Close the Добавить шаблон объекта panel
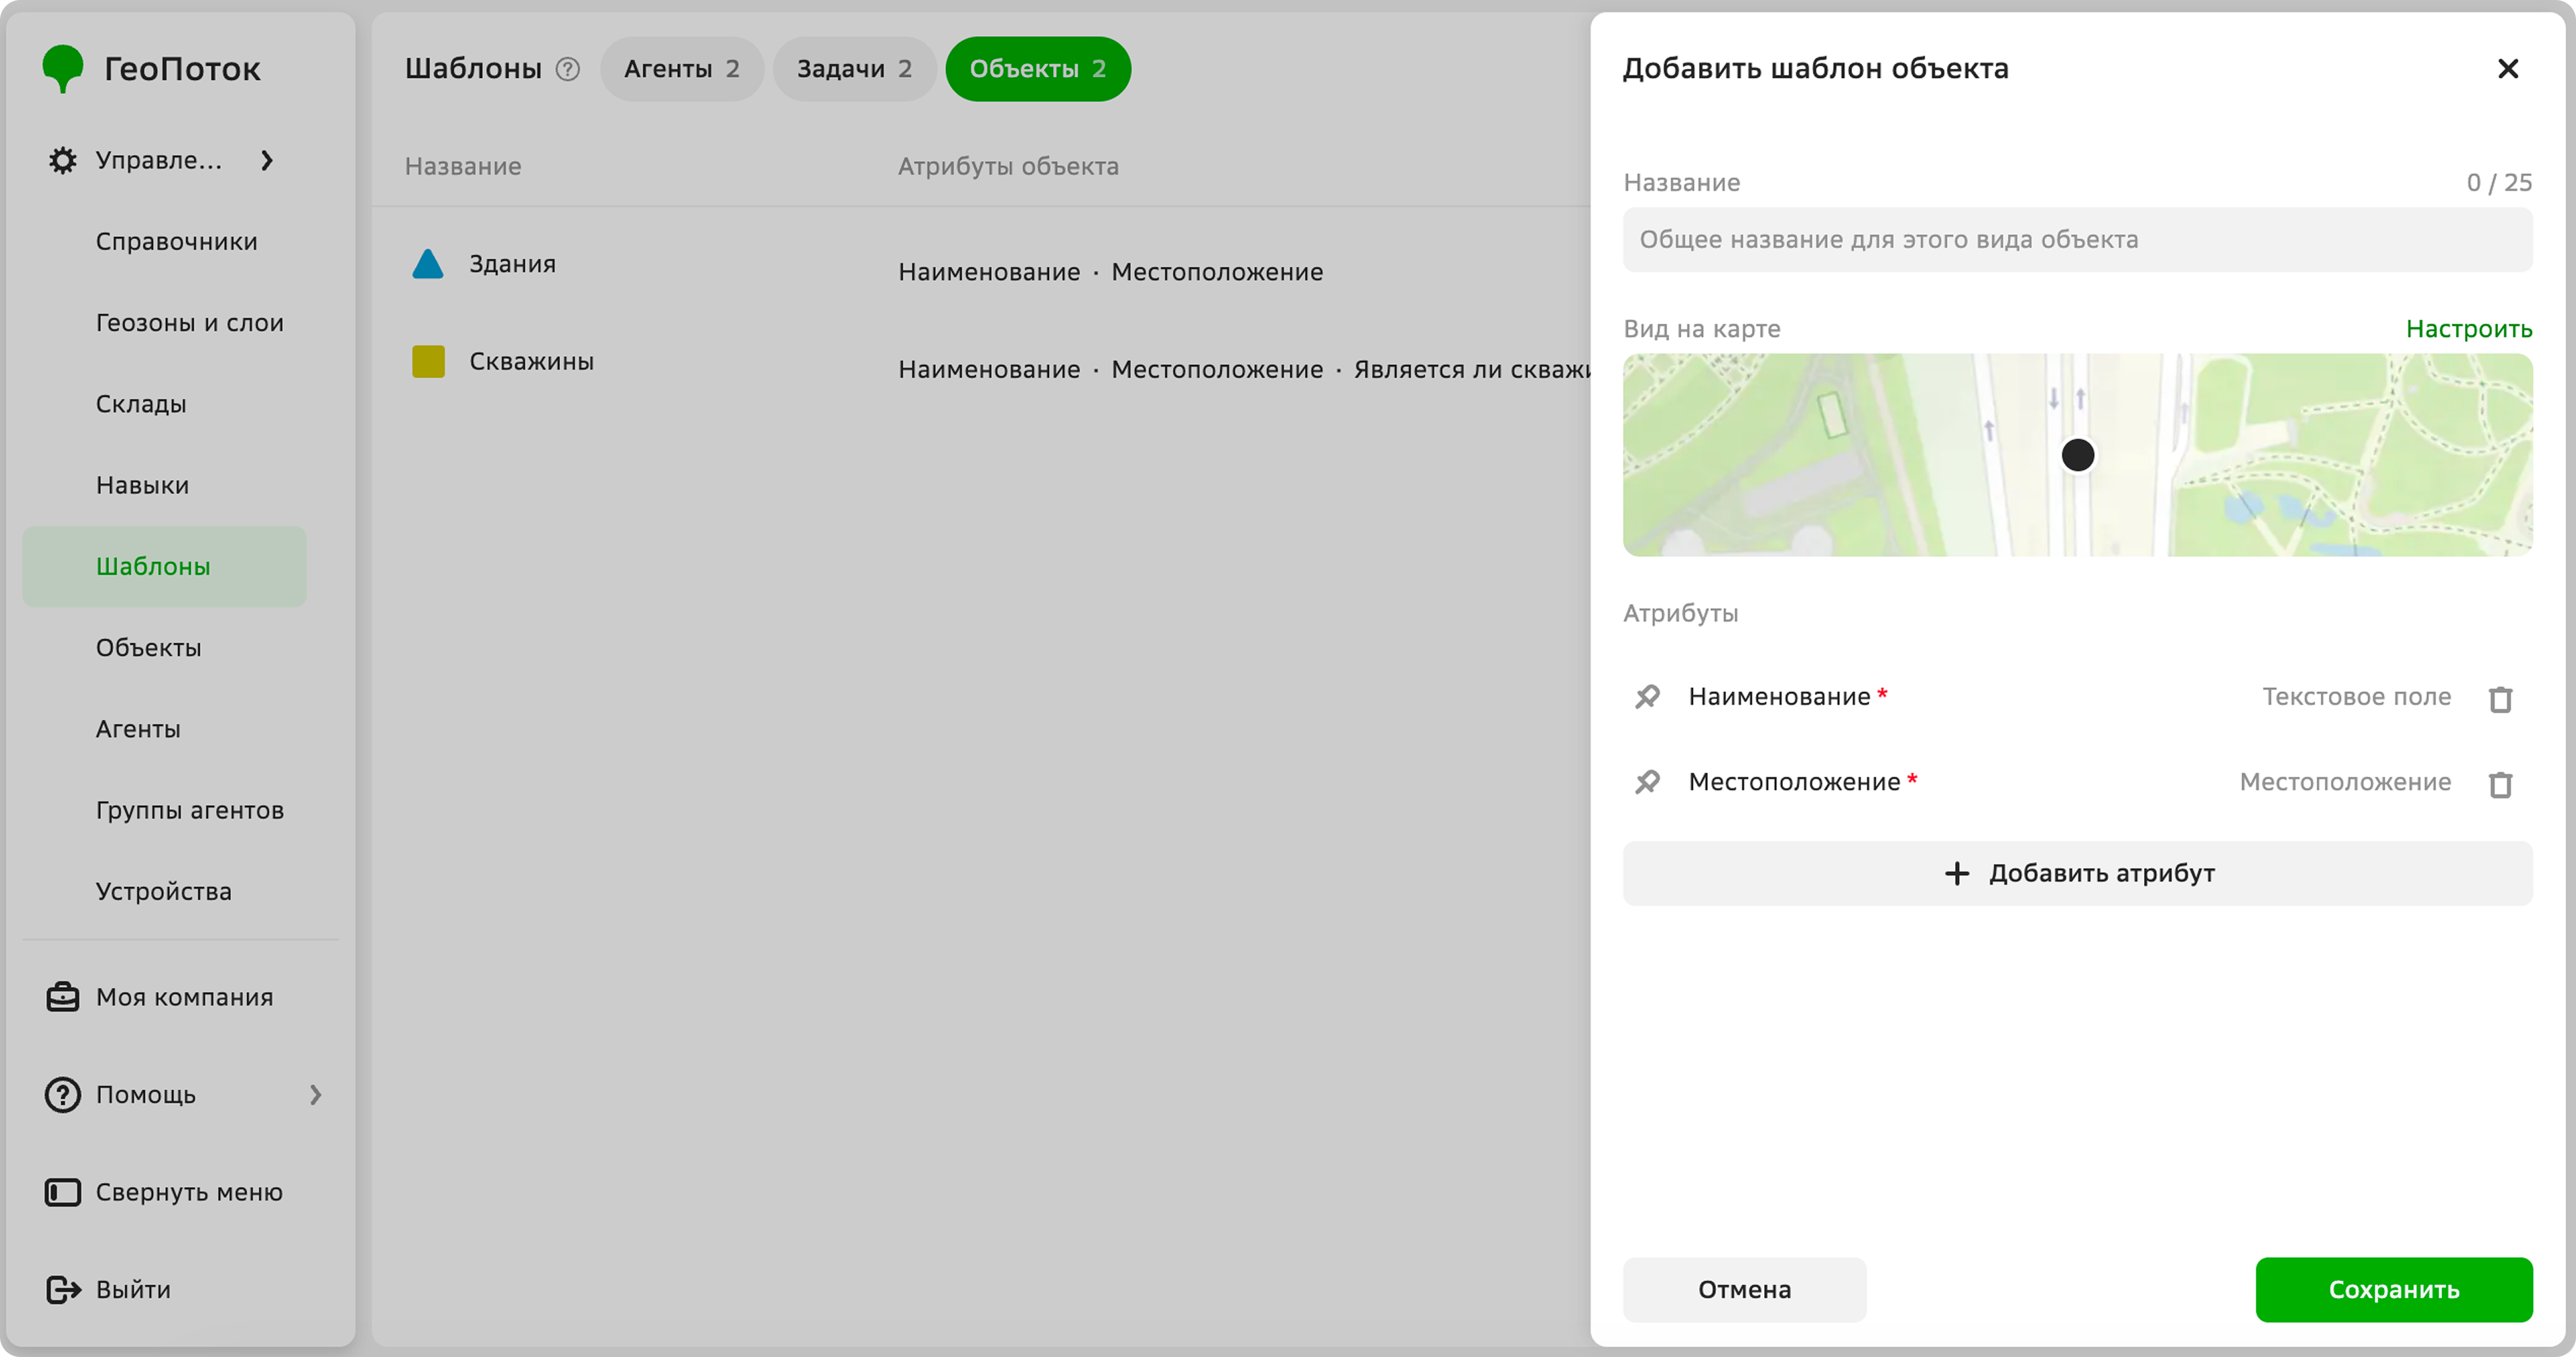 click(x=2508, y=68)
